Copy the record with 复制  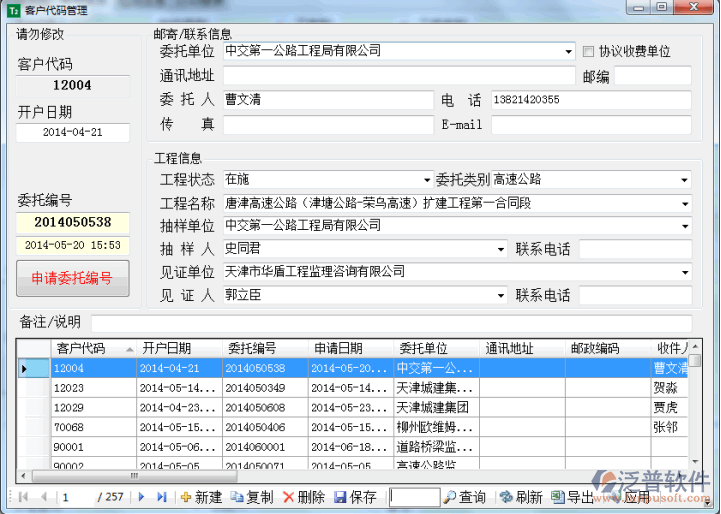point(252,497)
